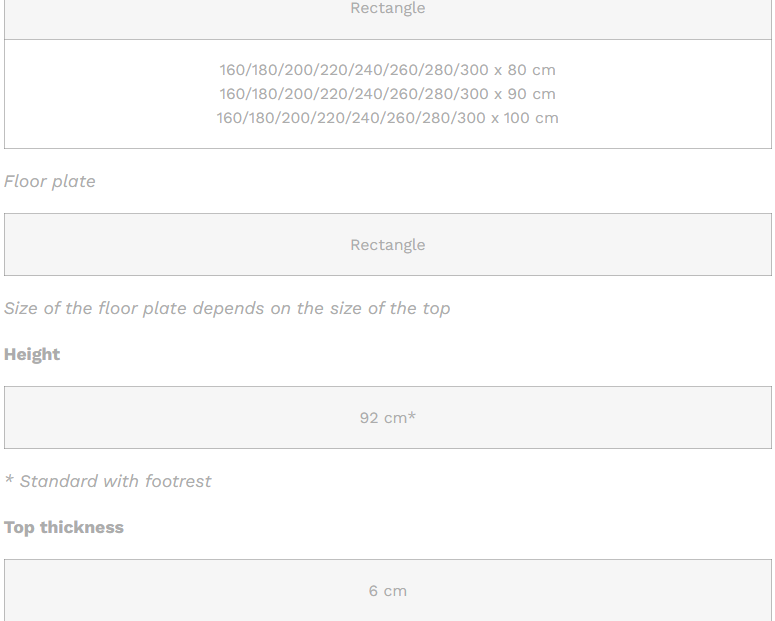The height and width of the screenshot is (621, 775).
Task: Click the Height heading
Action: pos(32,355)
